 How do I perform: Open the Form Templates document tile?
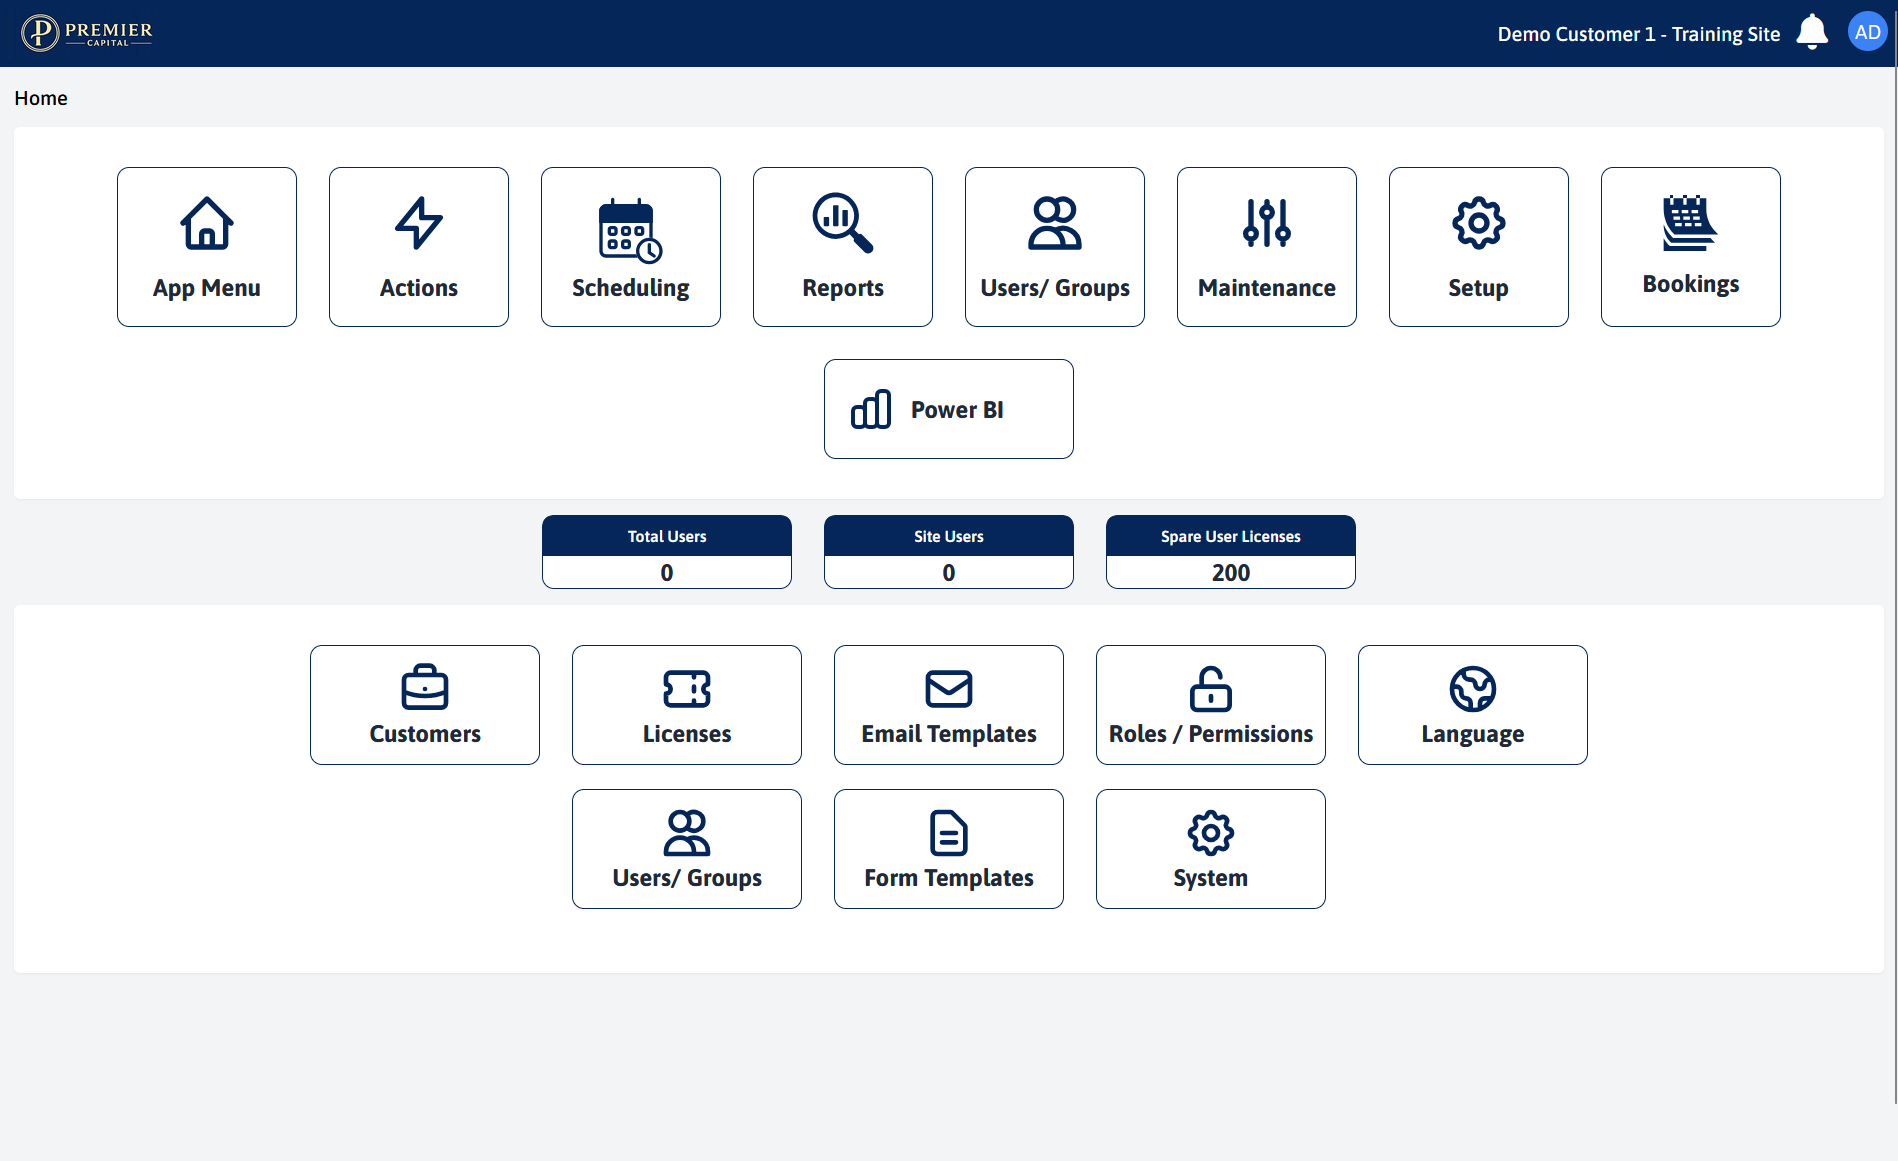tap(949, 849)
